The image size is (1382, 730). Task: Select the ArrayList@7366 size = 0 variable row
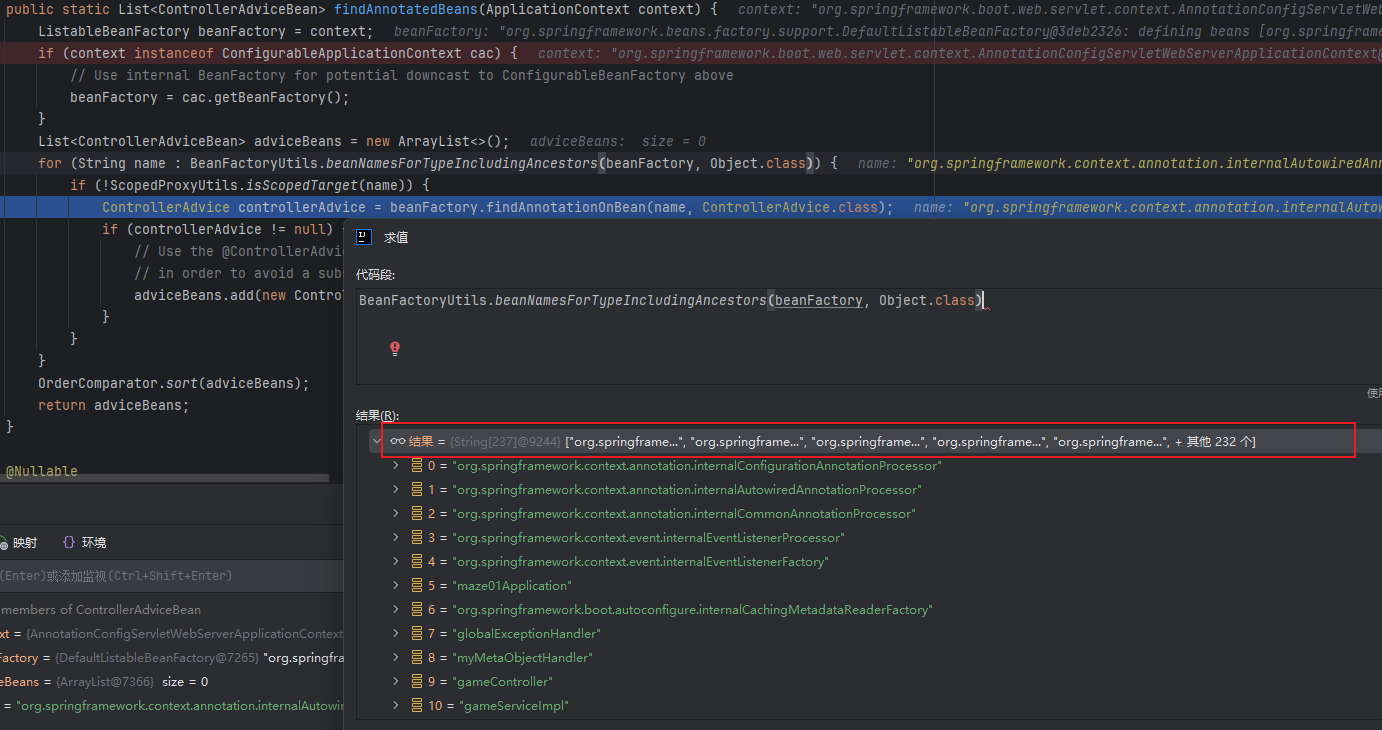coord(172,681)
